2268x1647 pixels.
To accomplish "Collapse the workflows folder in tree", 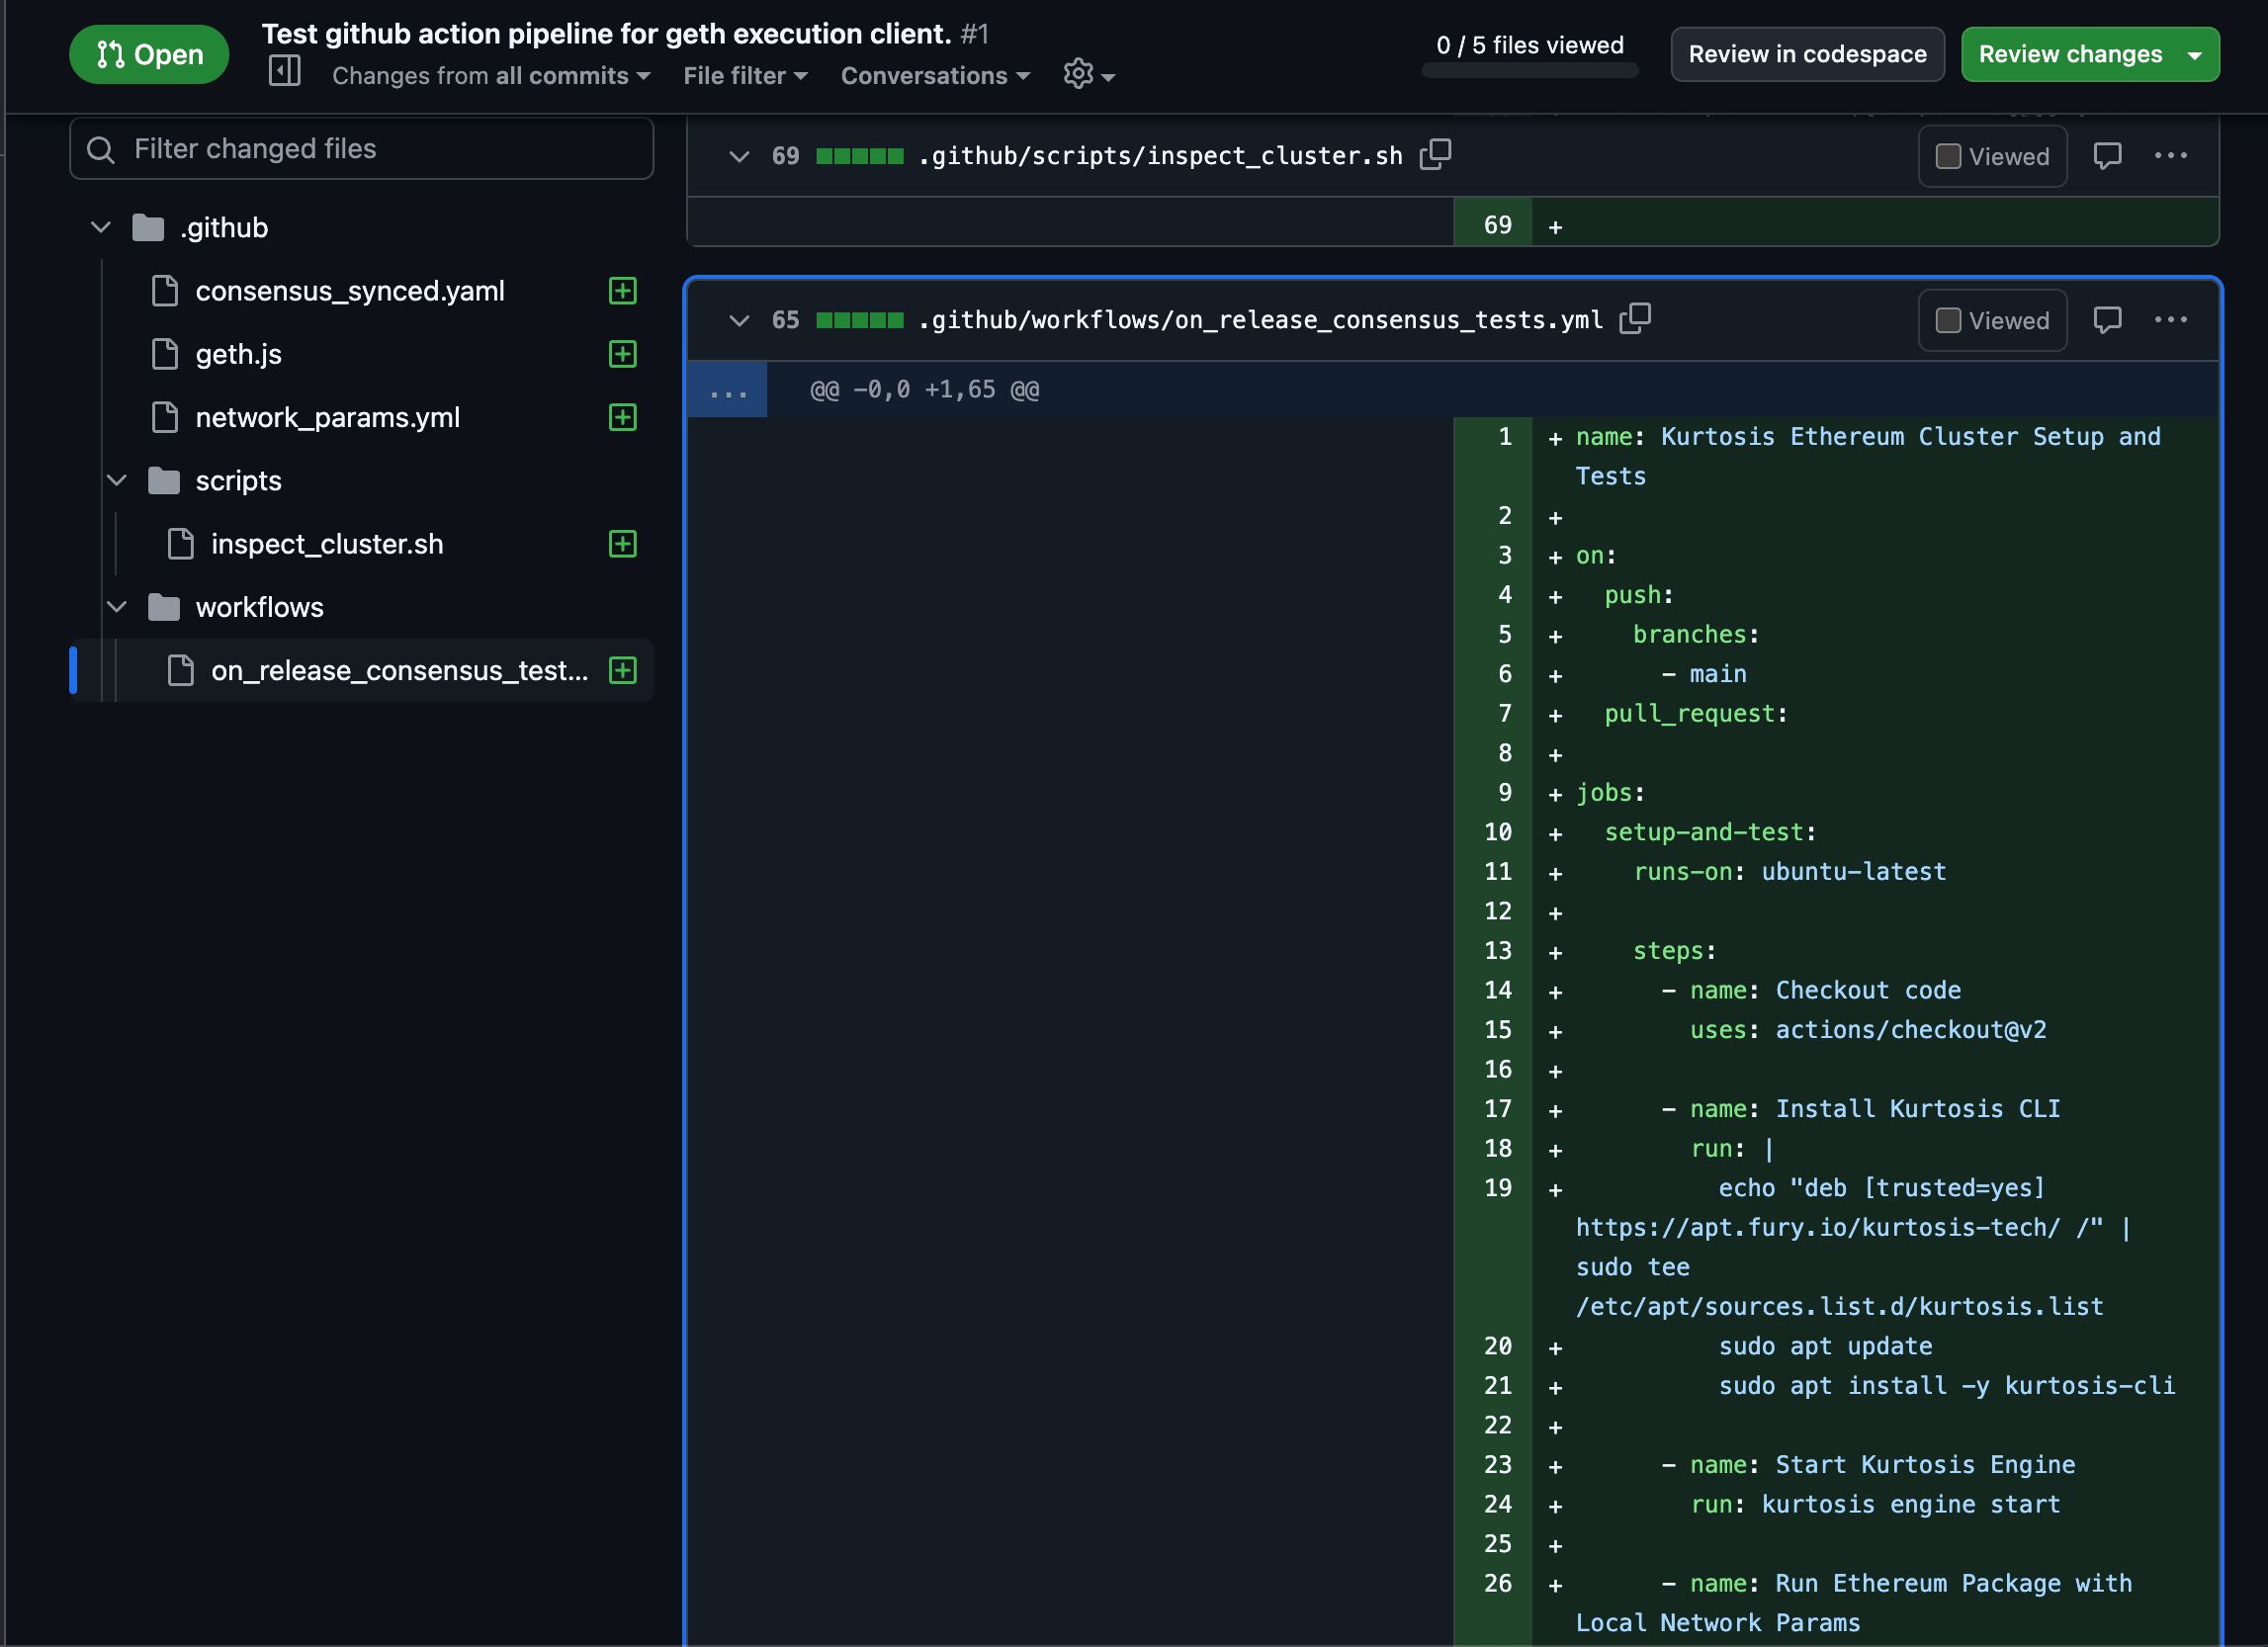I will pos(116,607).
